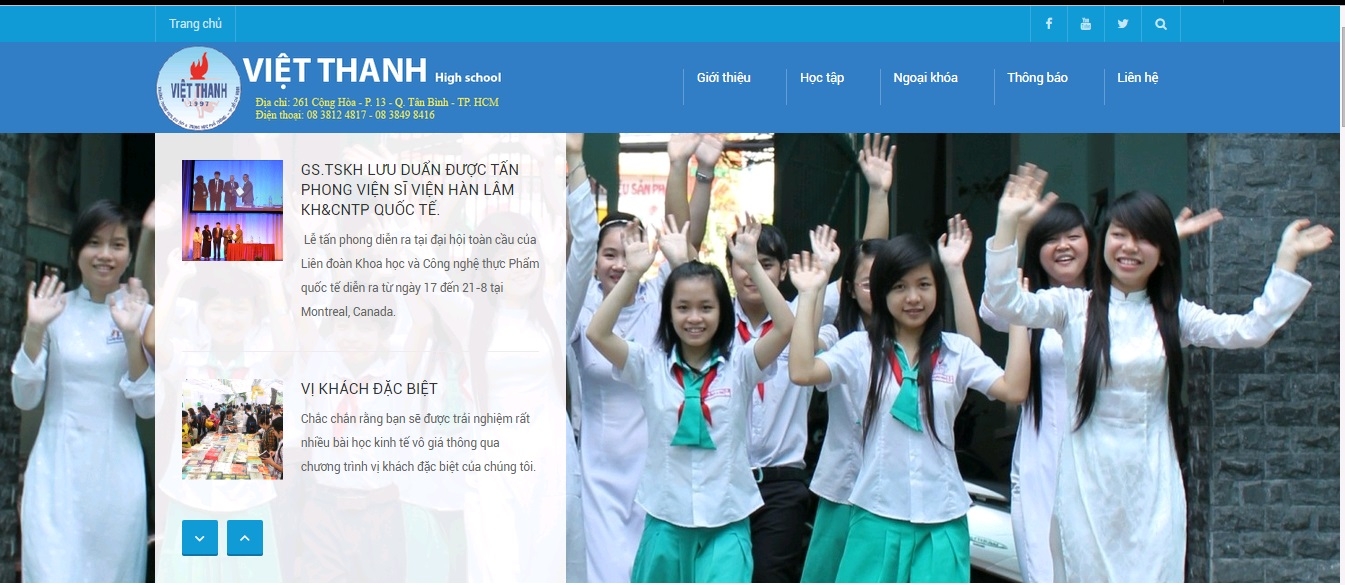Open the Học tập menu

[x=822, y=78]
